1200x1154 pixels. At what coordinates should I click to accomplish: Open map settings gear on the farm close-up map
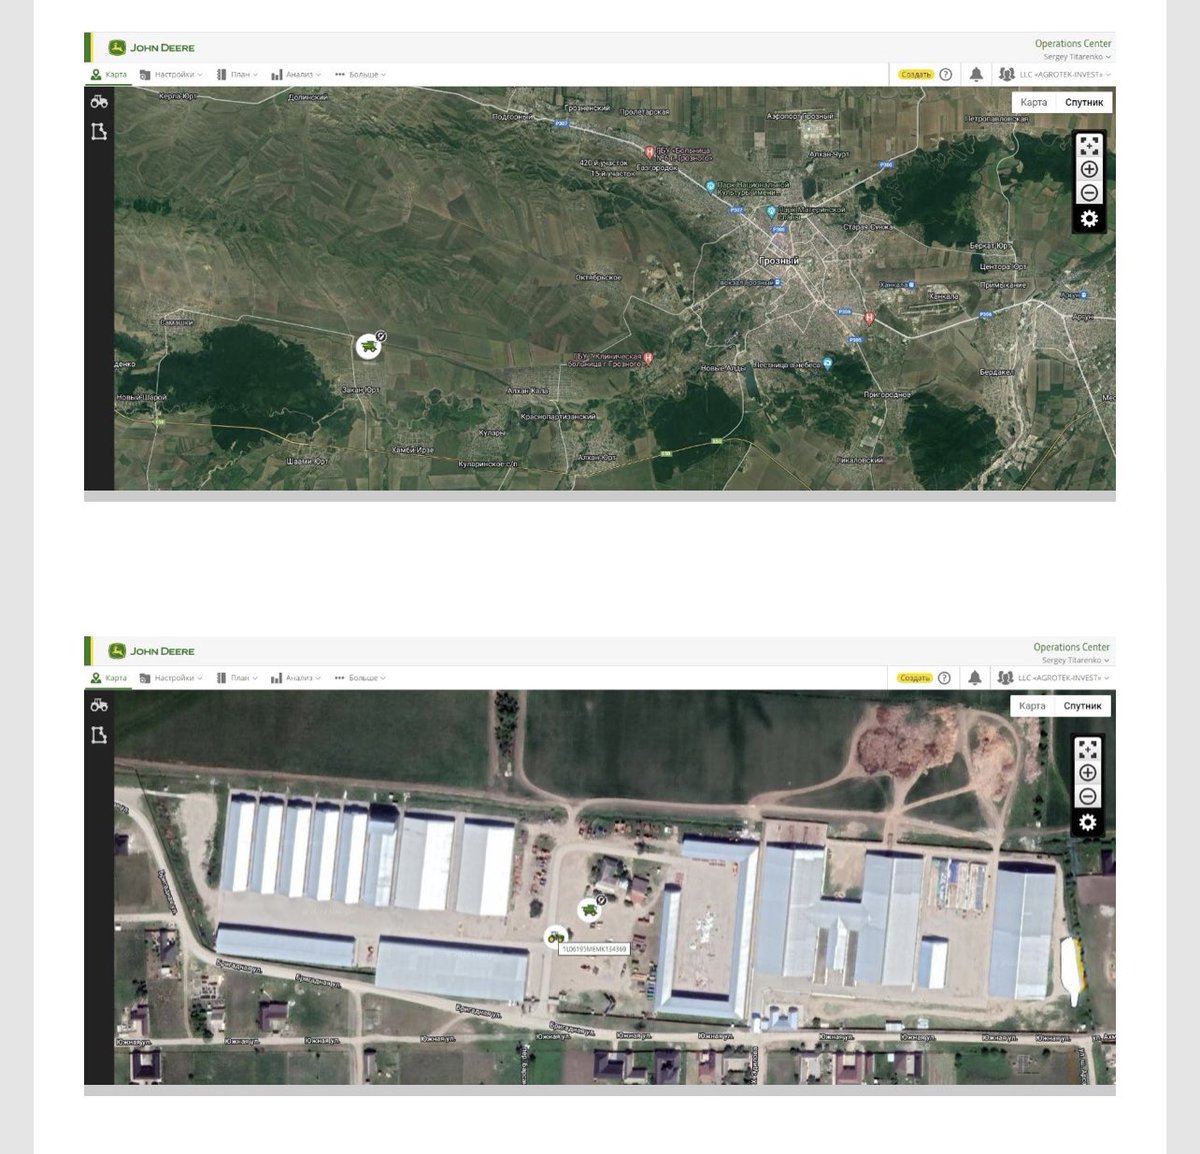coord(1088,823)
